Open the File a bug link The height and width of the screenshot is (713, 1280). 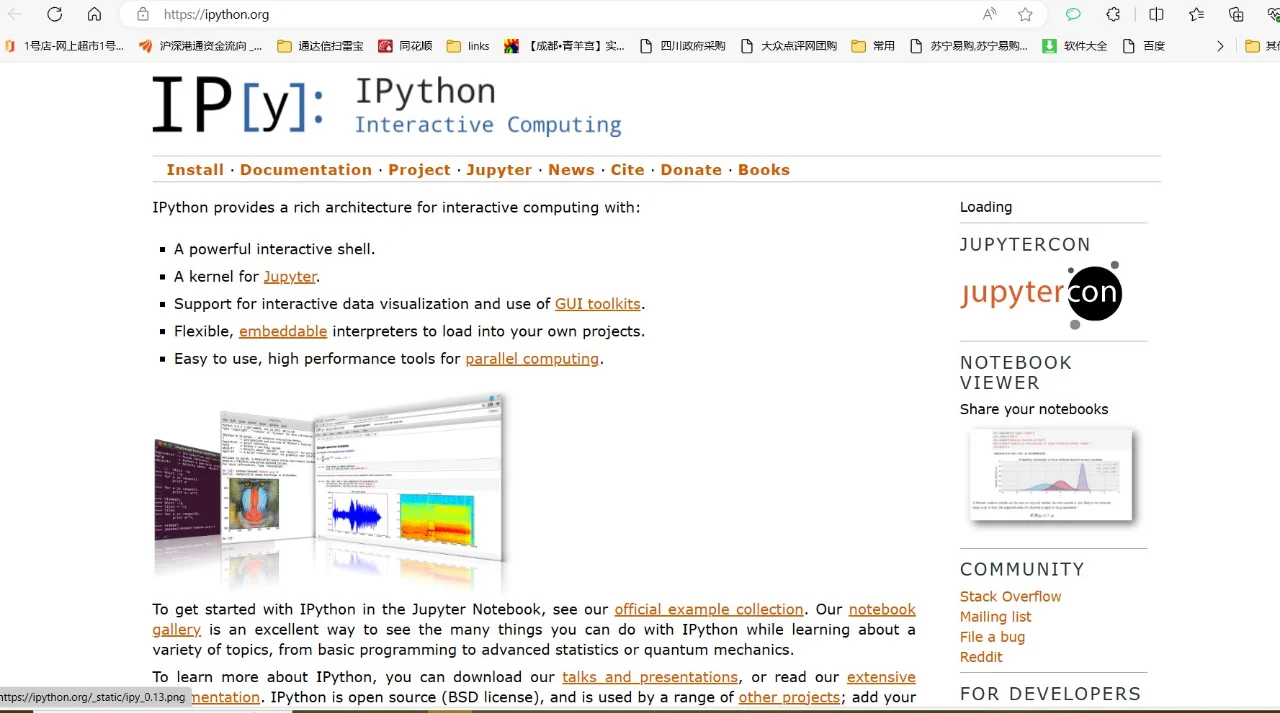click(992, 637)
